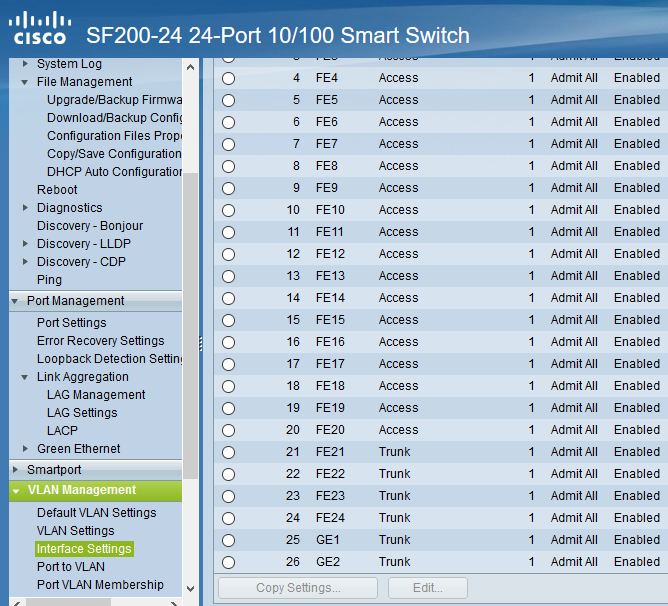Screen dimensions: 668x606
Task: Click Trunk mode cell for FE22
Action: coord(394,474)
